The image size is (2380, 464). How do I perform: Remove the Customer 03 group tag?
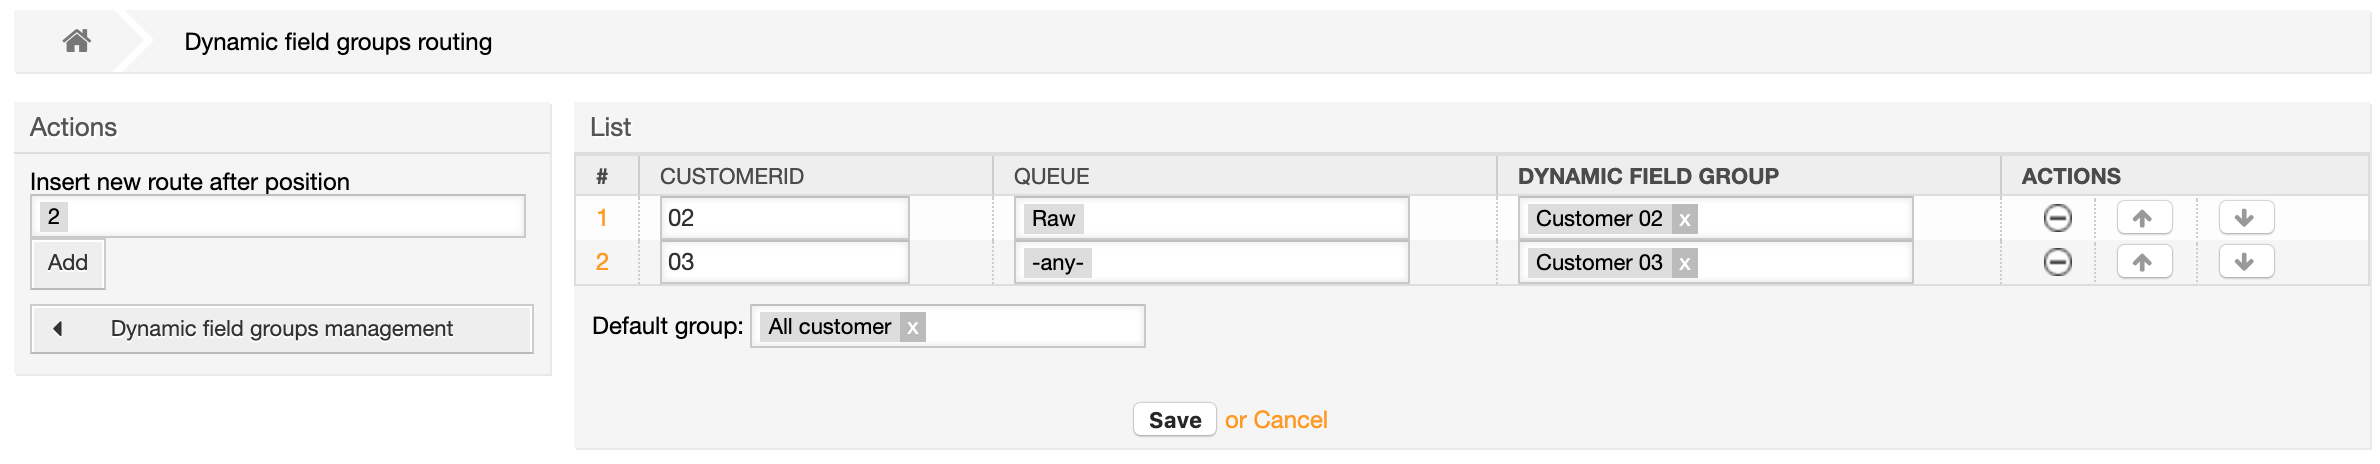pyautogui.click(x=1685, y=264)
